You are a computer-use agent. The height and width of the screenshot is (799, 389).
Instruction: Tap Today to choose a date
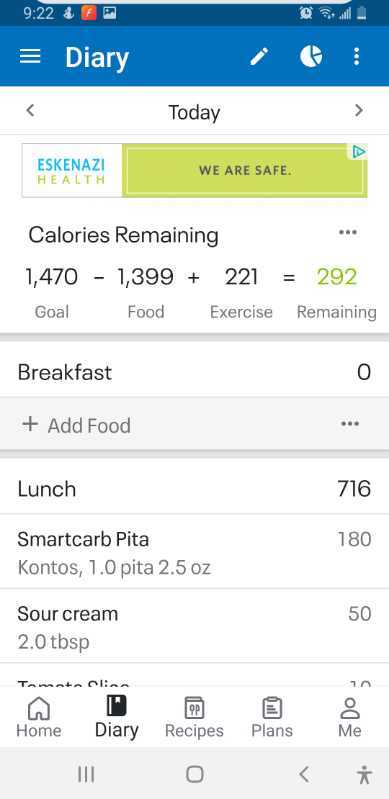[x=194, y=112]
